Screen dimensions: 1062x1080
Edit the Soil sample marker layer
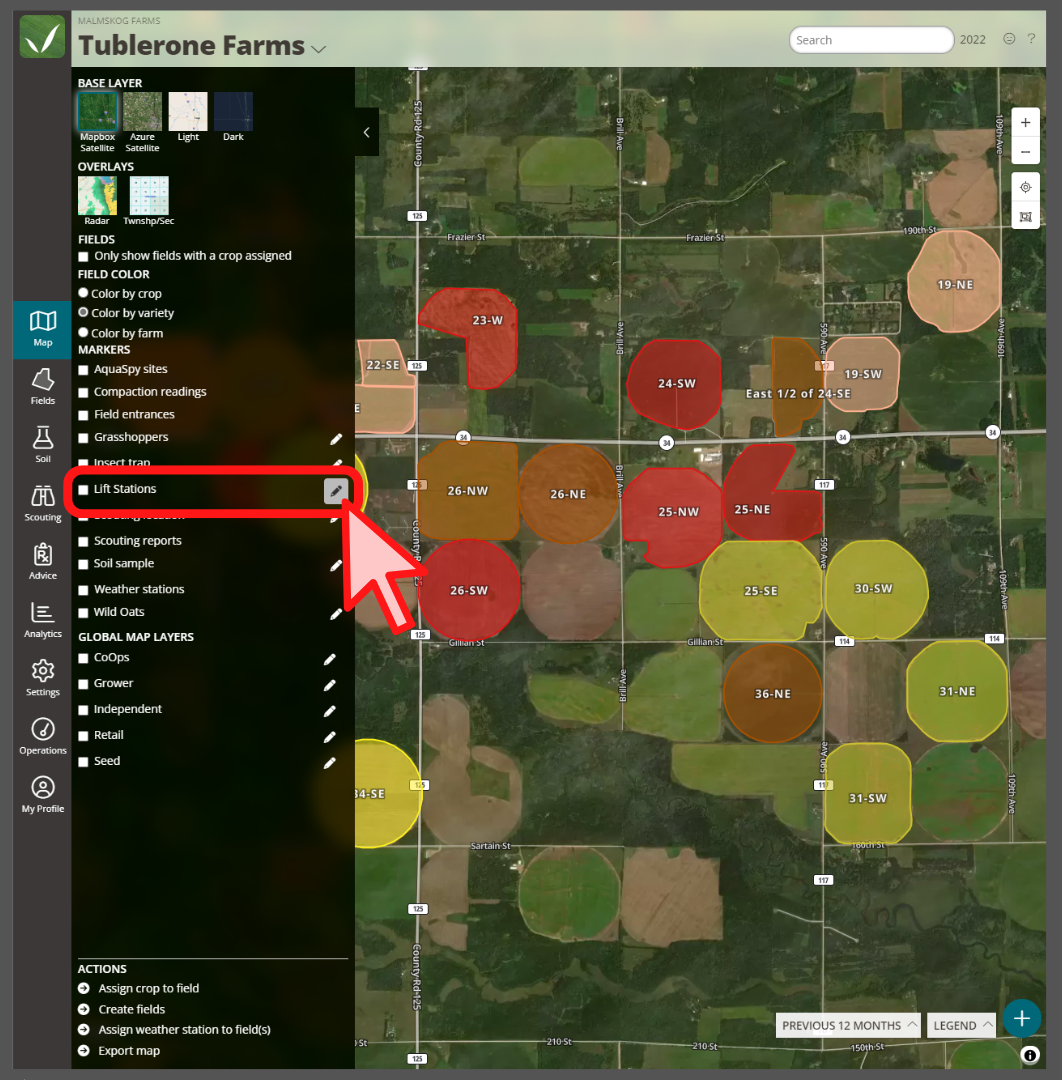pyautogui.click(x=335, y=565)
